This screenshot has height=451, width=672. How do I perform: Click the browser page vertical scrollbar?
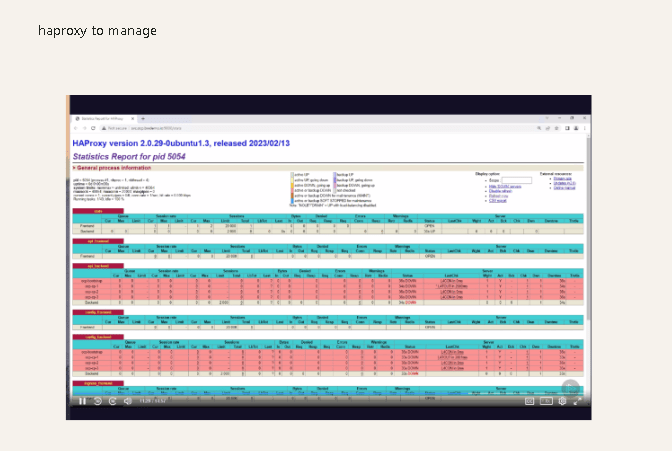click(589, 227)
